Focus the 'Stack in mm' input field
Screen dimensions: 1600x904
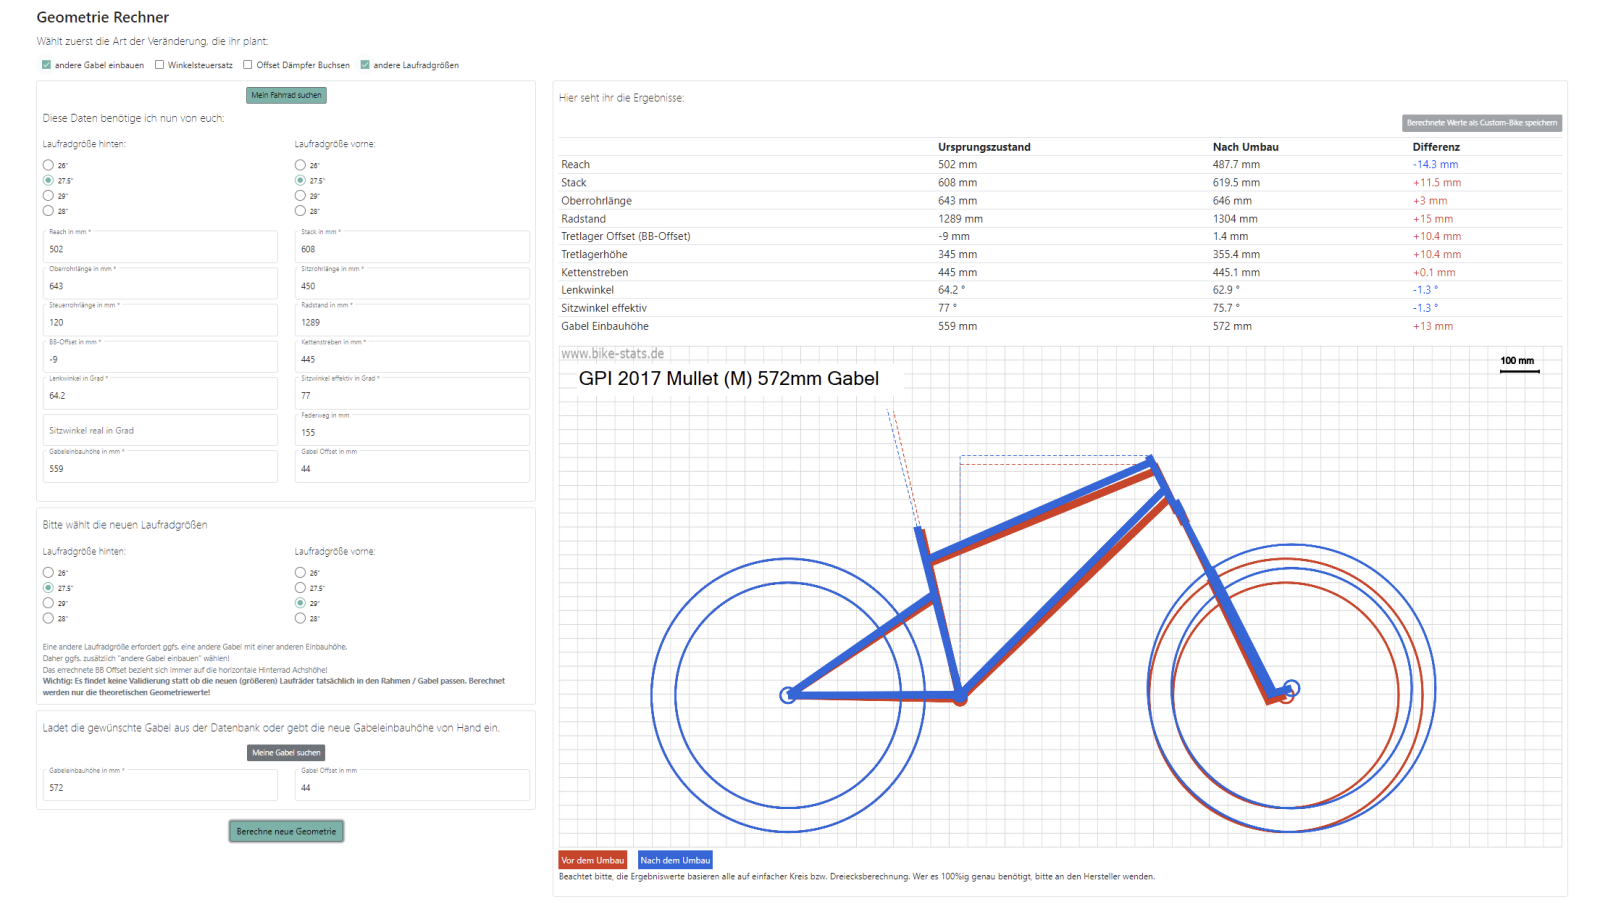coord(412,248)
